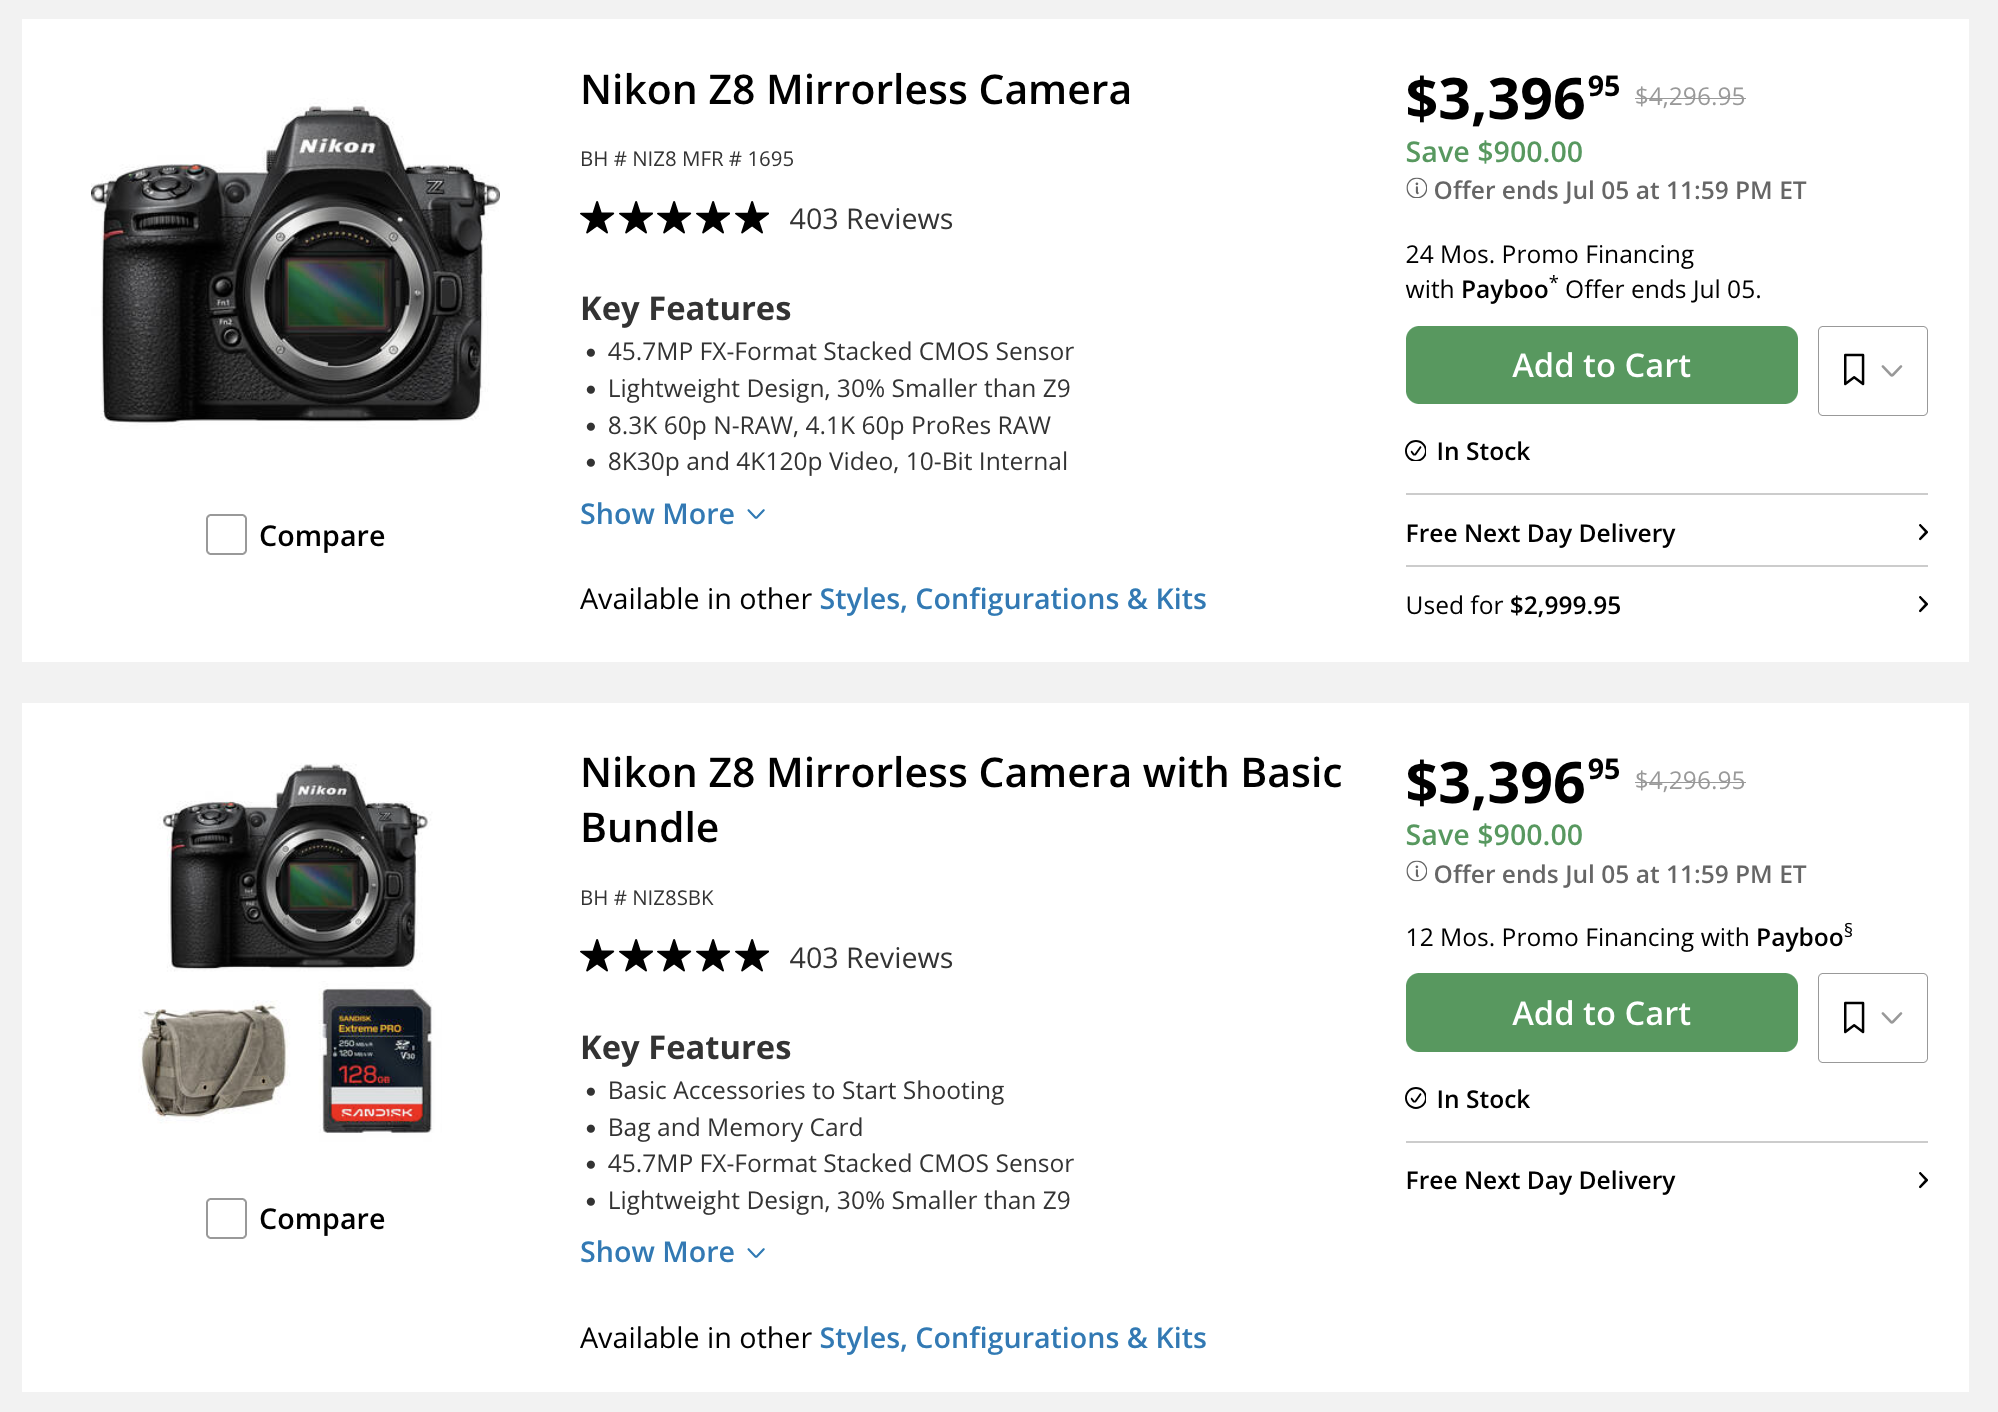
Task: Expand Show More under first Key Features
Action: (x=673, y=514)
